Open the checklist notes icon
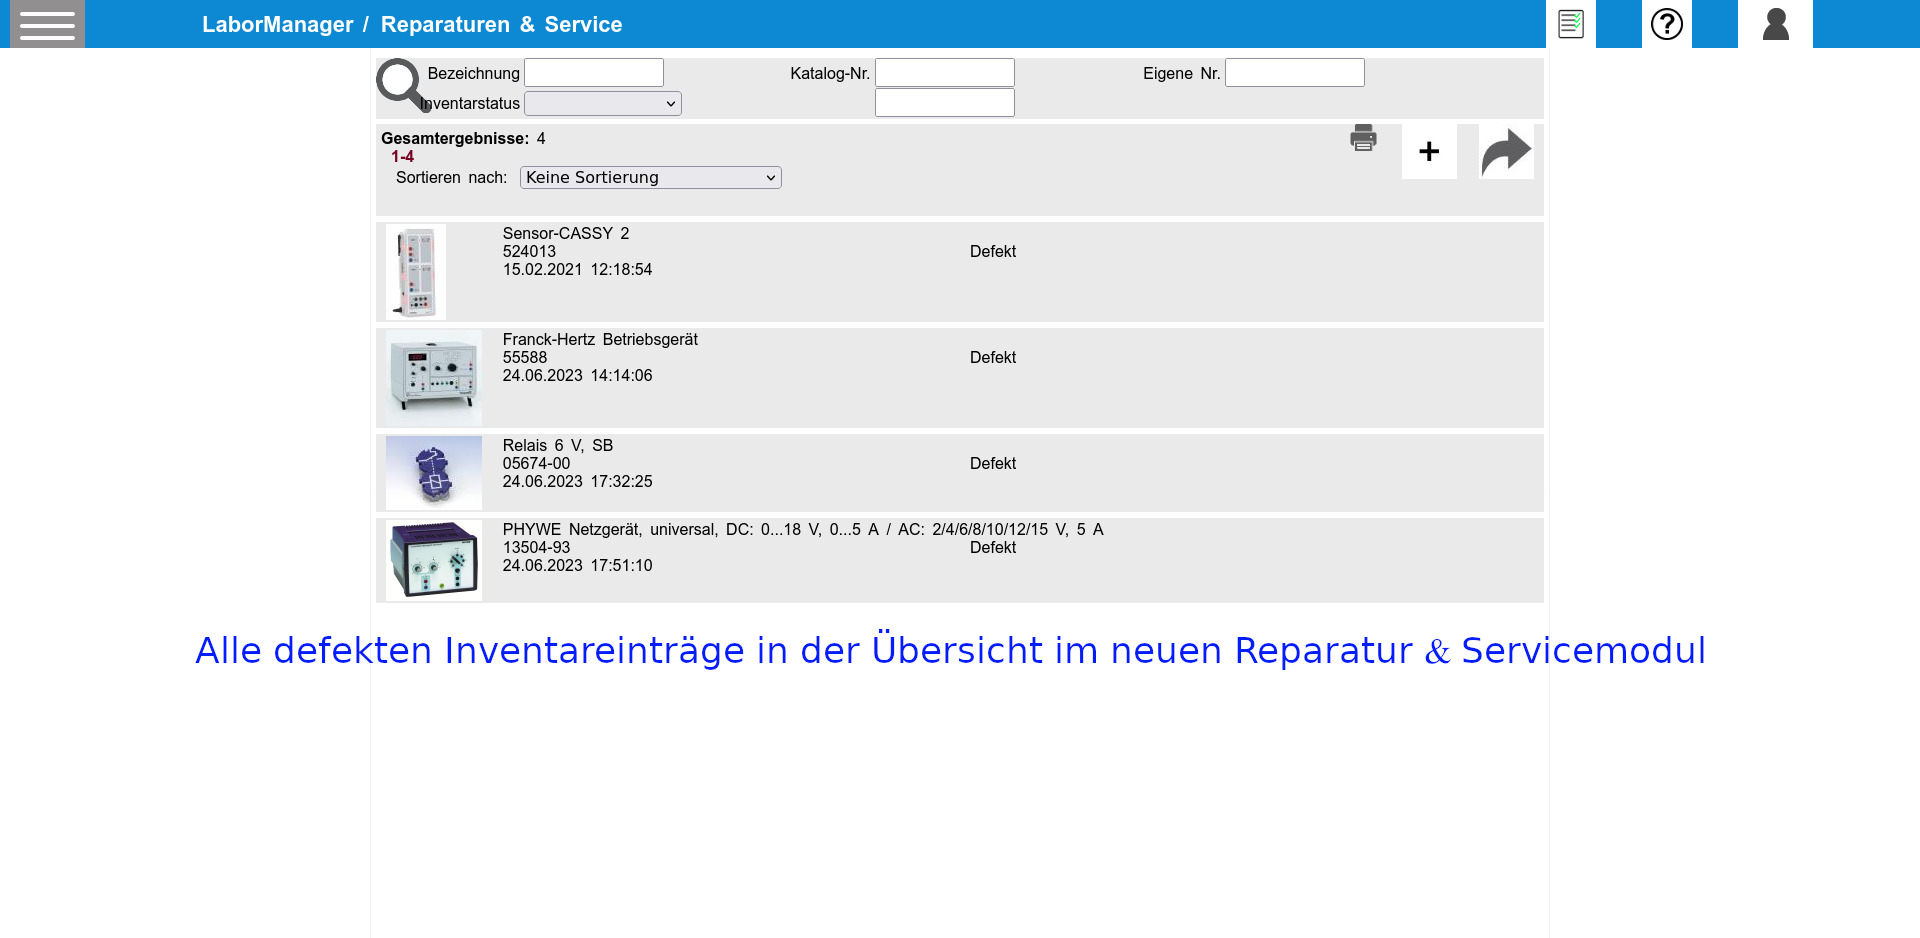This screenshot has width=1920, height=938. (x=1571, y=24)
